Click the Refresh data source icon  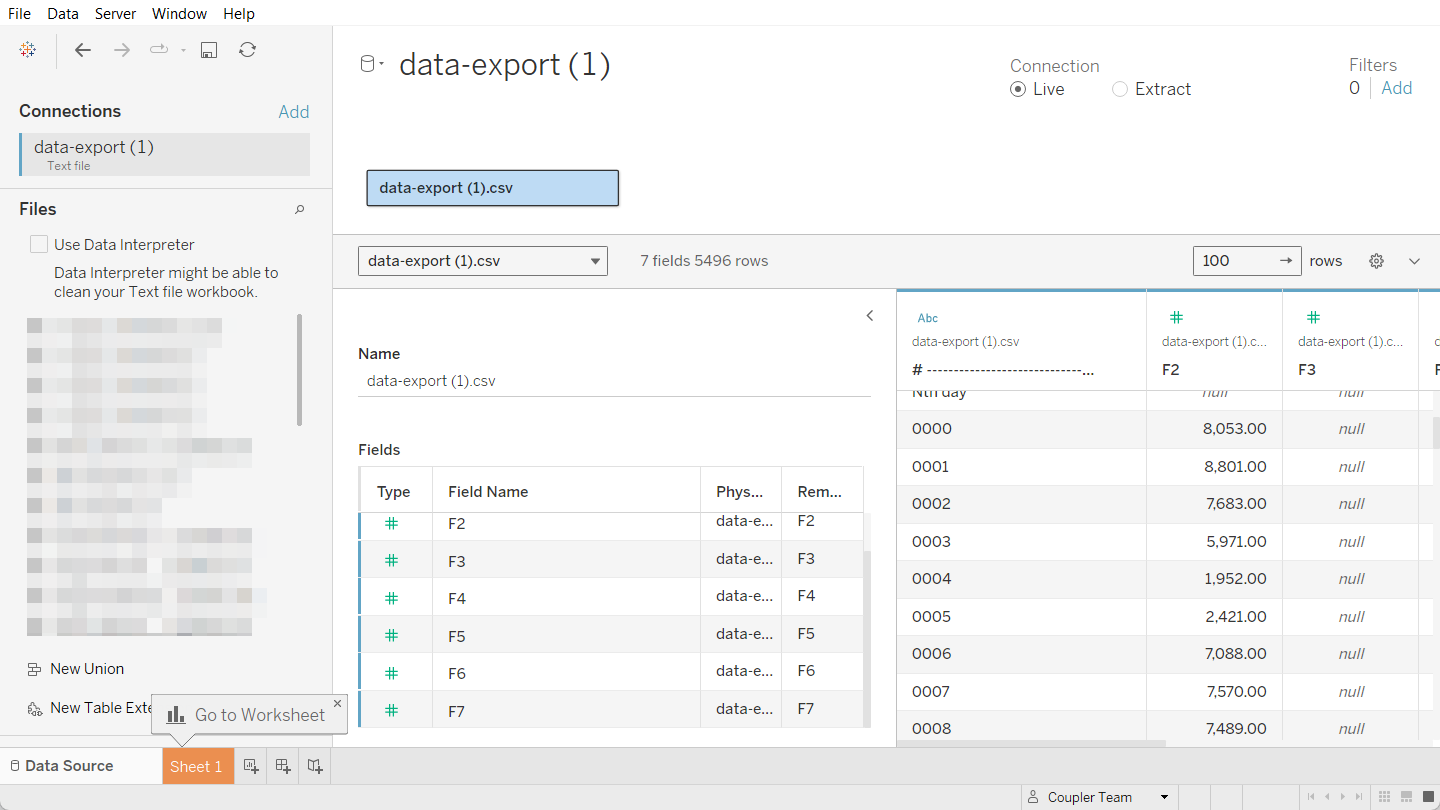[x=247, y=49]
